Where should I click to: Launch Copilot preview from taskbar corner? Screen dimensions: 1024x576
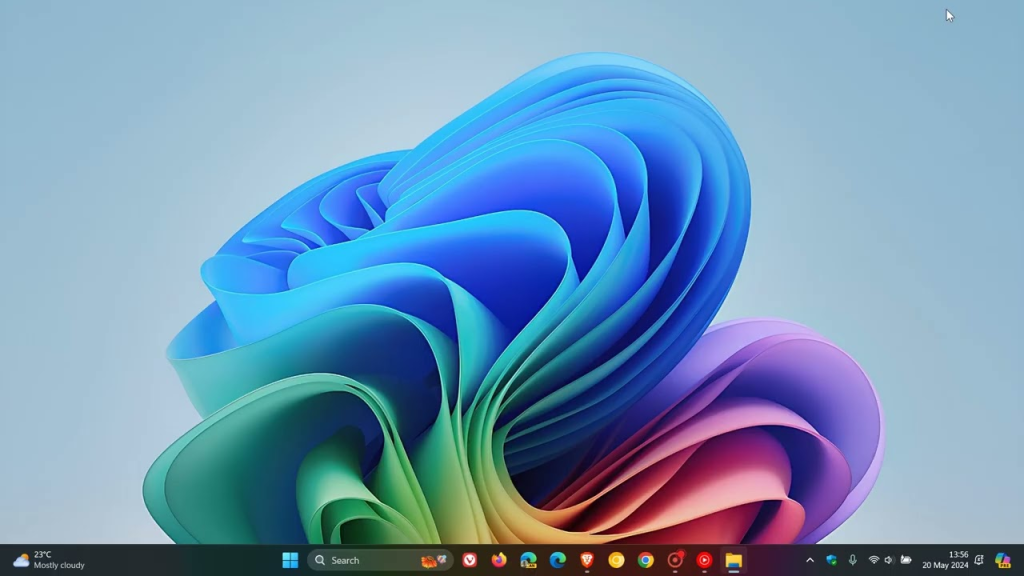1002,560
